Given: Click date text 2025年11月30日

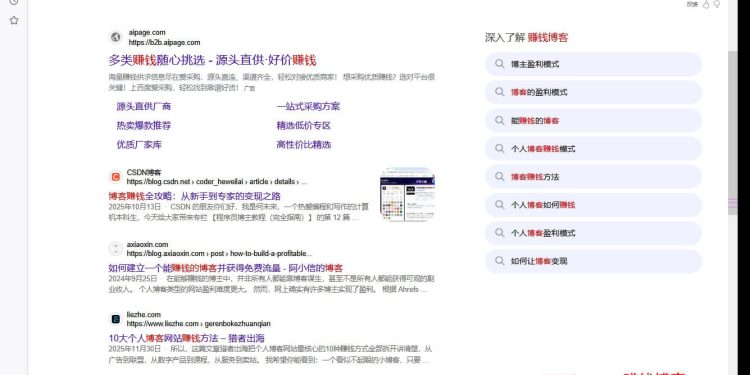Looking at the screenshot, I should (x=135, y=348).
